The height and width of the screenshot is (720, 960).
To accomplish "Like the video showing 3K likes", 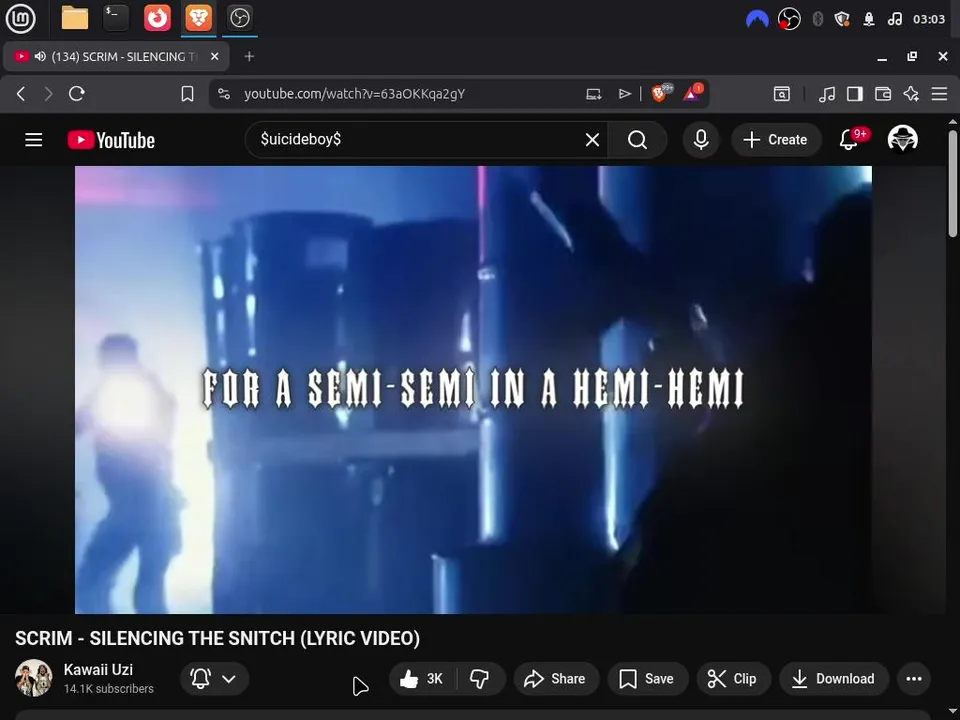I will click(x=422, y=678).
